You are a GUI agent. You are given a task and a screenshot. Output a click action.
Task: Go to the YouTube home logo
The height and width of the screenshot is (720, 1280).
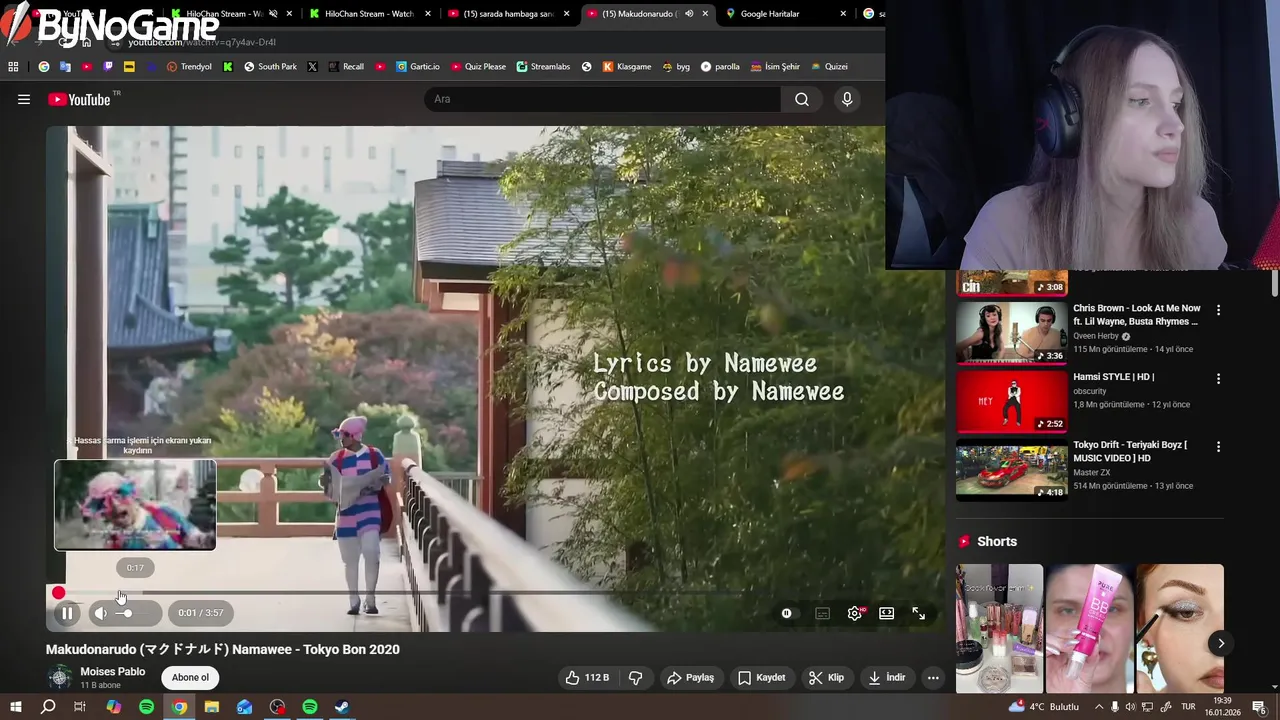click(79, 99)
